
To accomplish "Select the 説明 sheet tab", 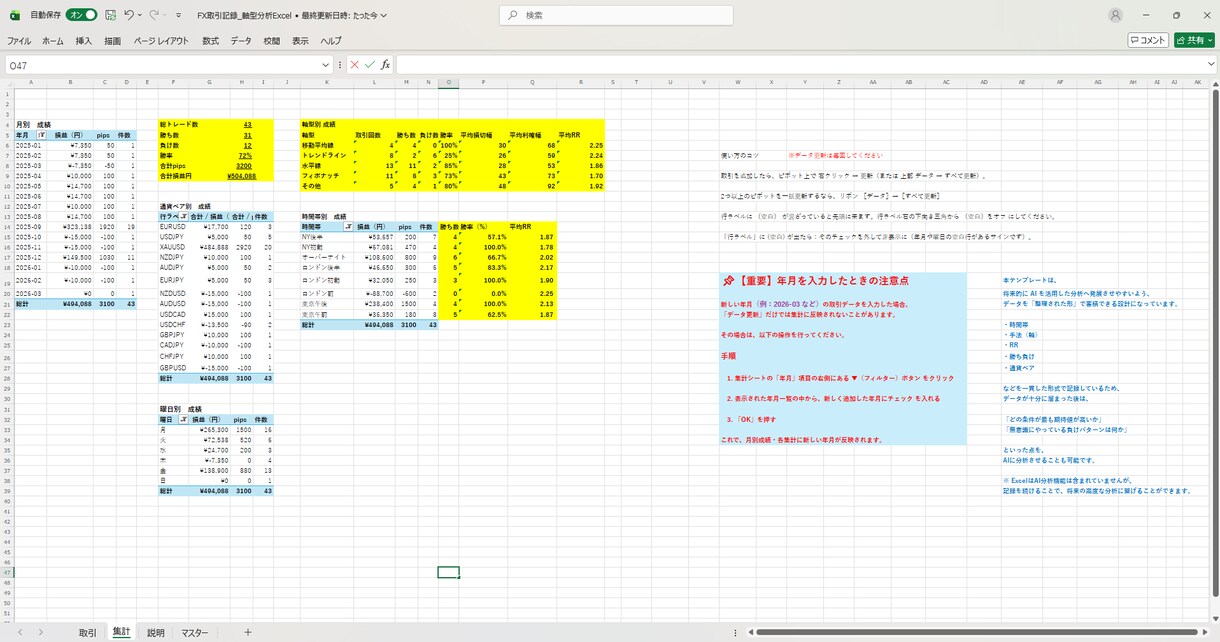I will (x=156, y=632).
